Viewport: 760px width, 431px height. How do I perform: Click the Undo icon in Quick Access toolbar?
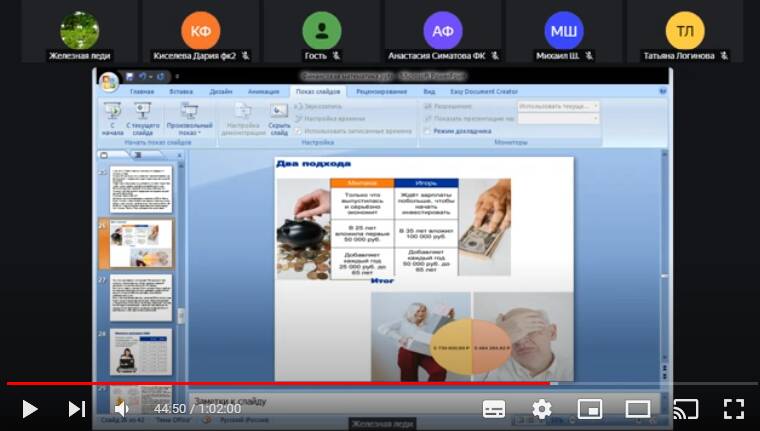[142, 77]
